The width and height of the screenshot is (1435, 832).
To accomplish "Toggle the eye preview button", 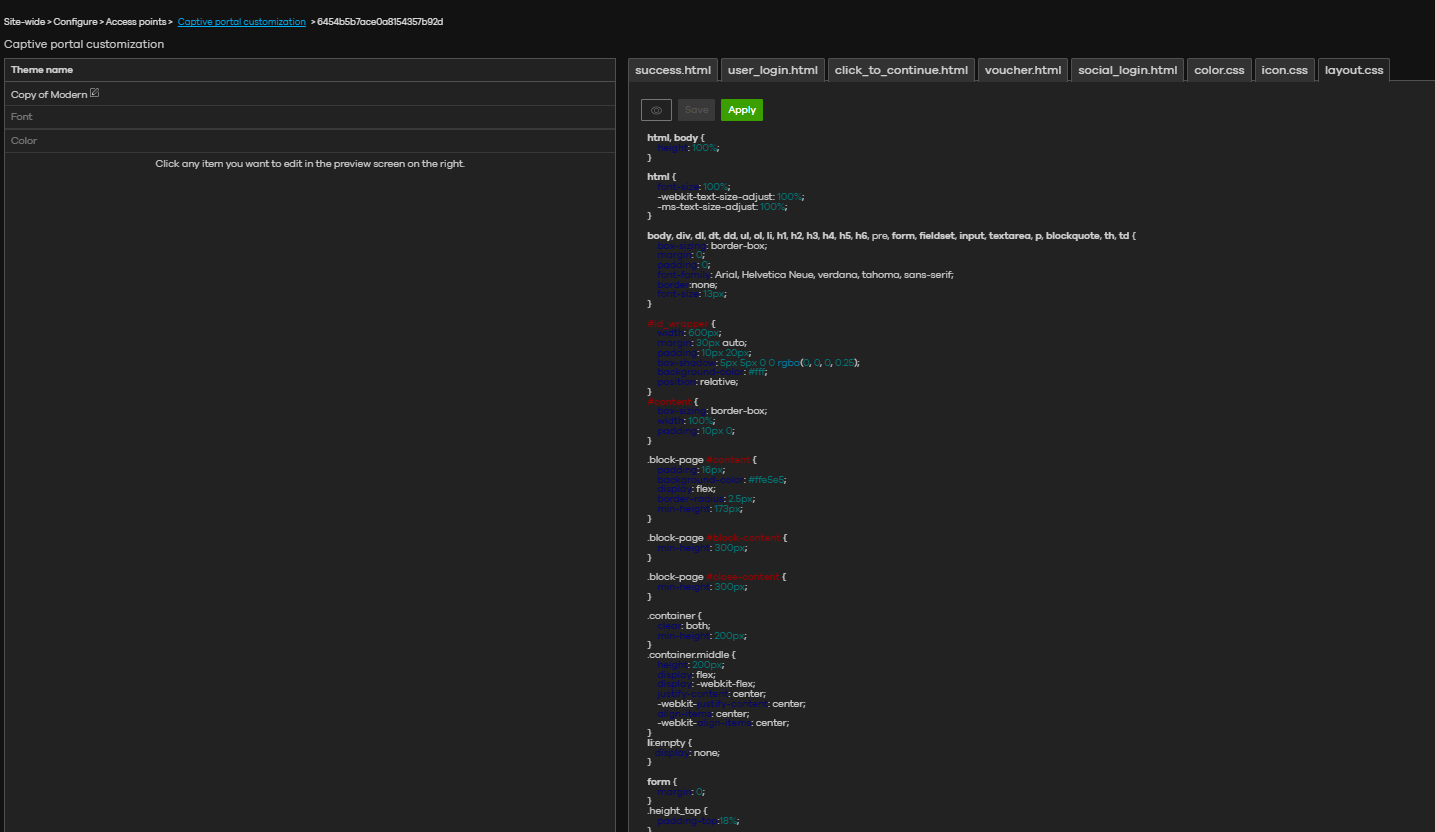I will [656, 110].
